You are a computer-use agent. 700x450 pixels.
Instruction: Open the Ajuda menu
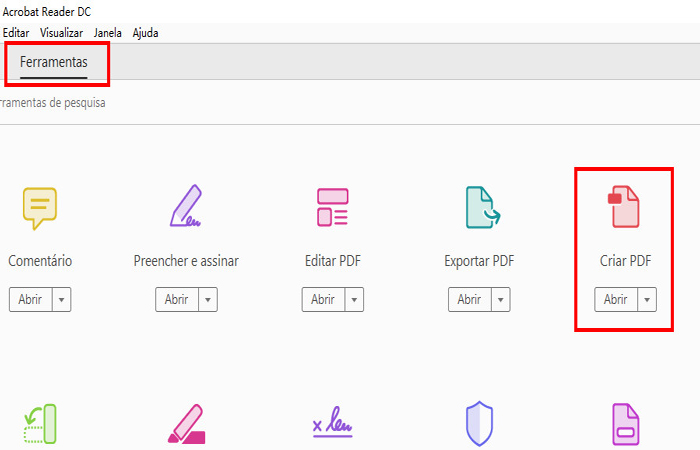tap(146, 33)
